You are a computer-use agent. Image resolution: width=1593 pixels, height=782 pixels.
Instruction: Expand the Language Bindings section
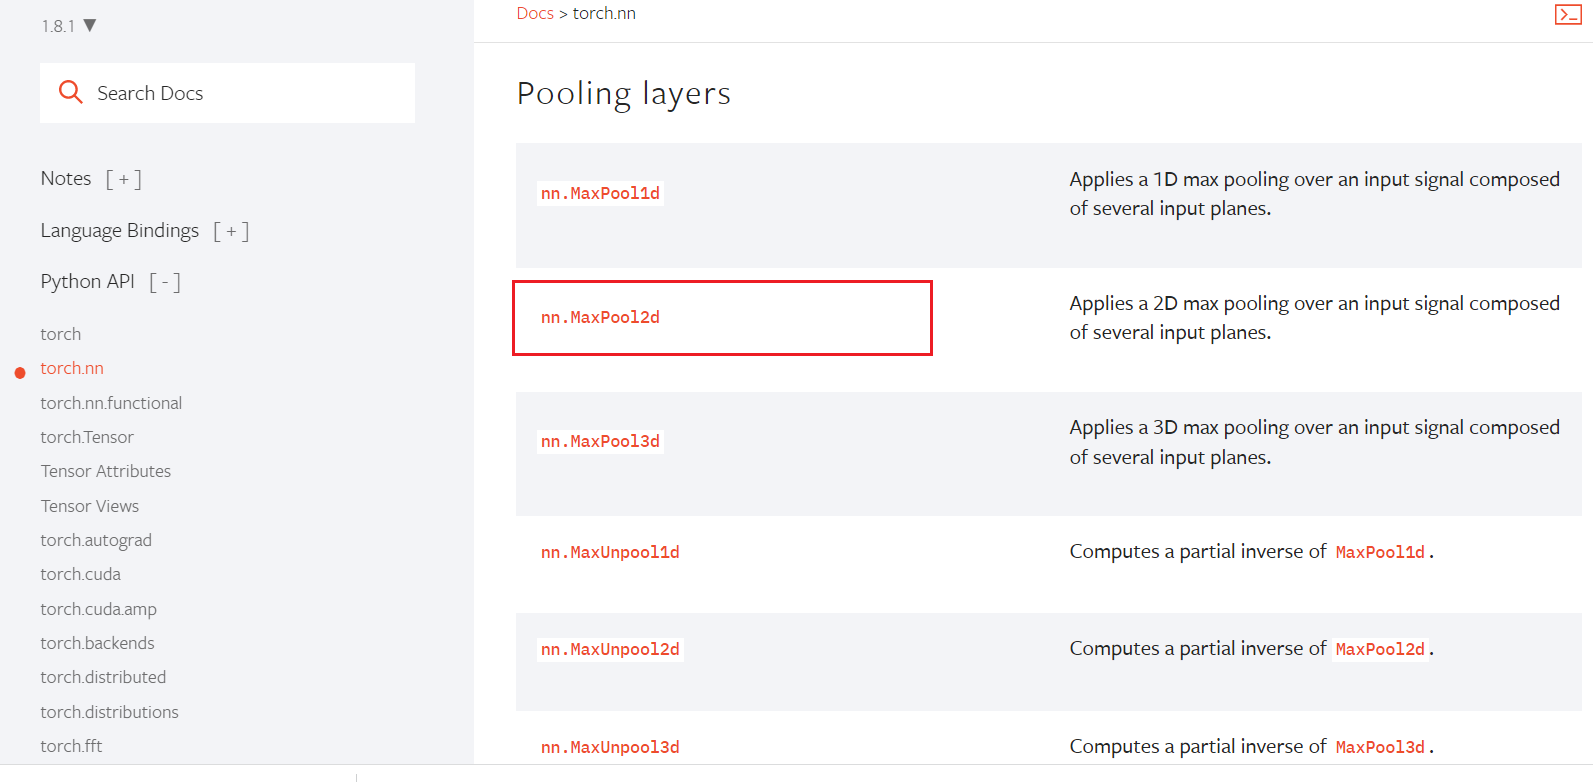click(x=231, y=231)
